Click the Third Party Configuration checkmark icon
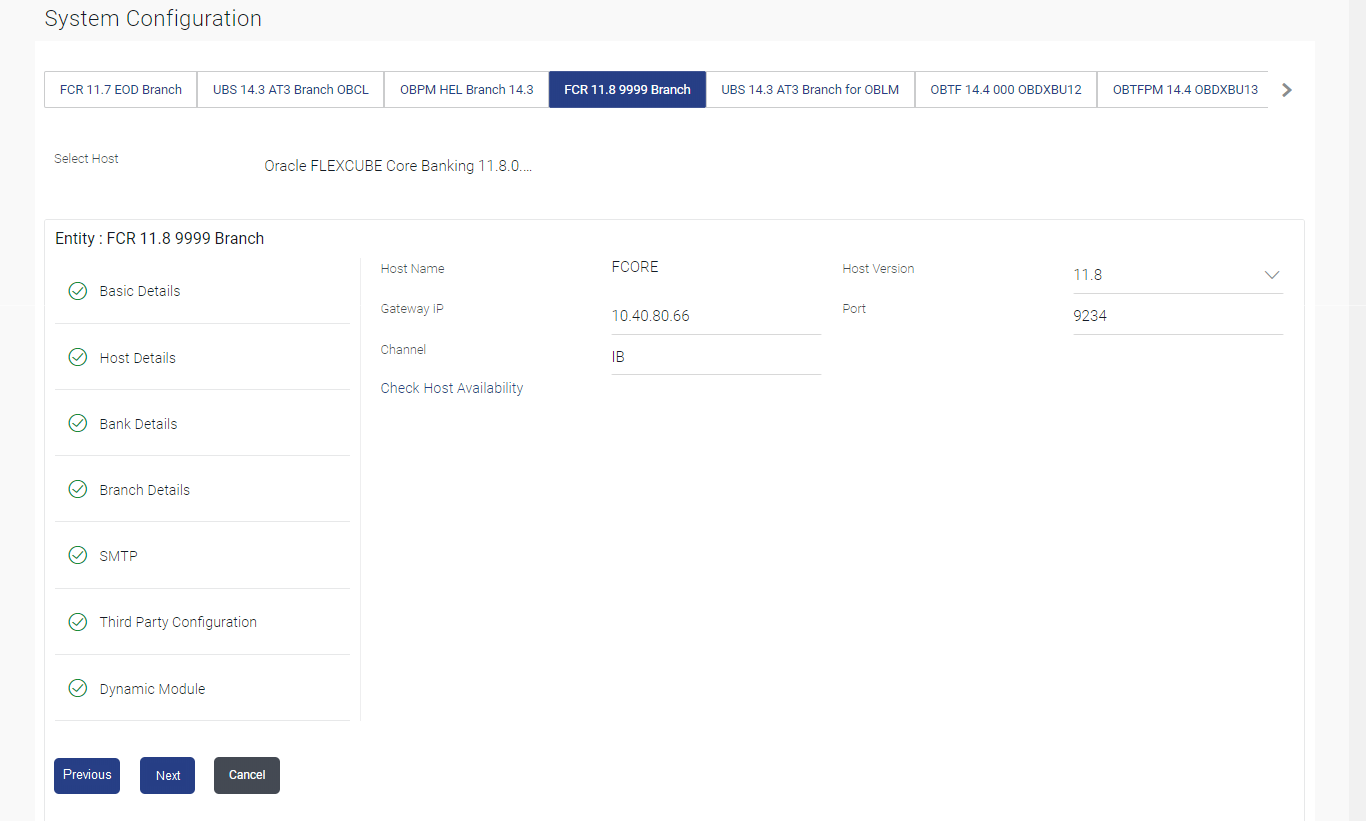The width and height of the screenshot is (1366, 821). pyautogui.click(x=77, y=622)
